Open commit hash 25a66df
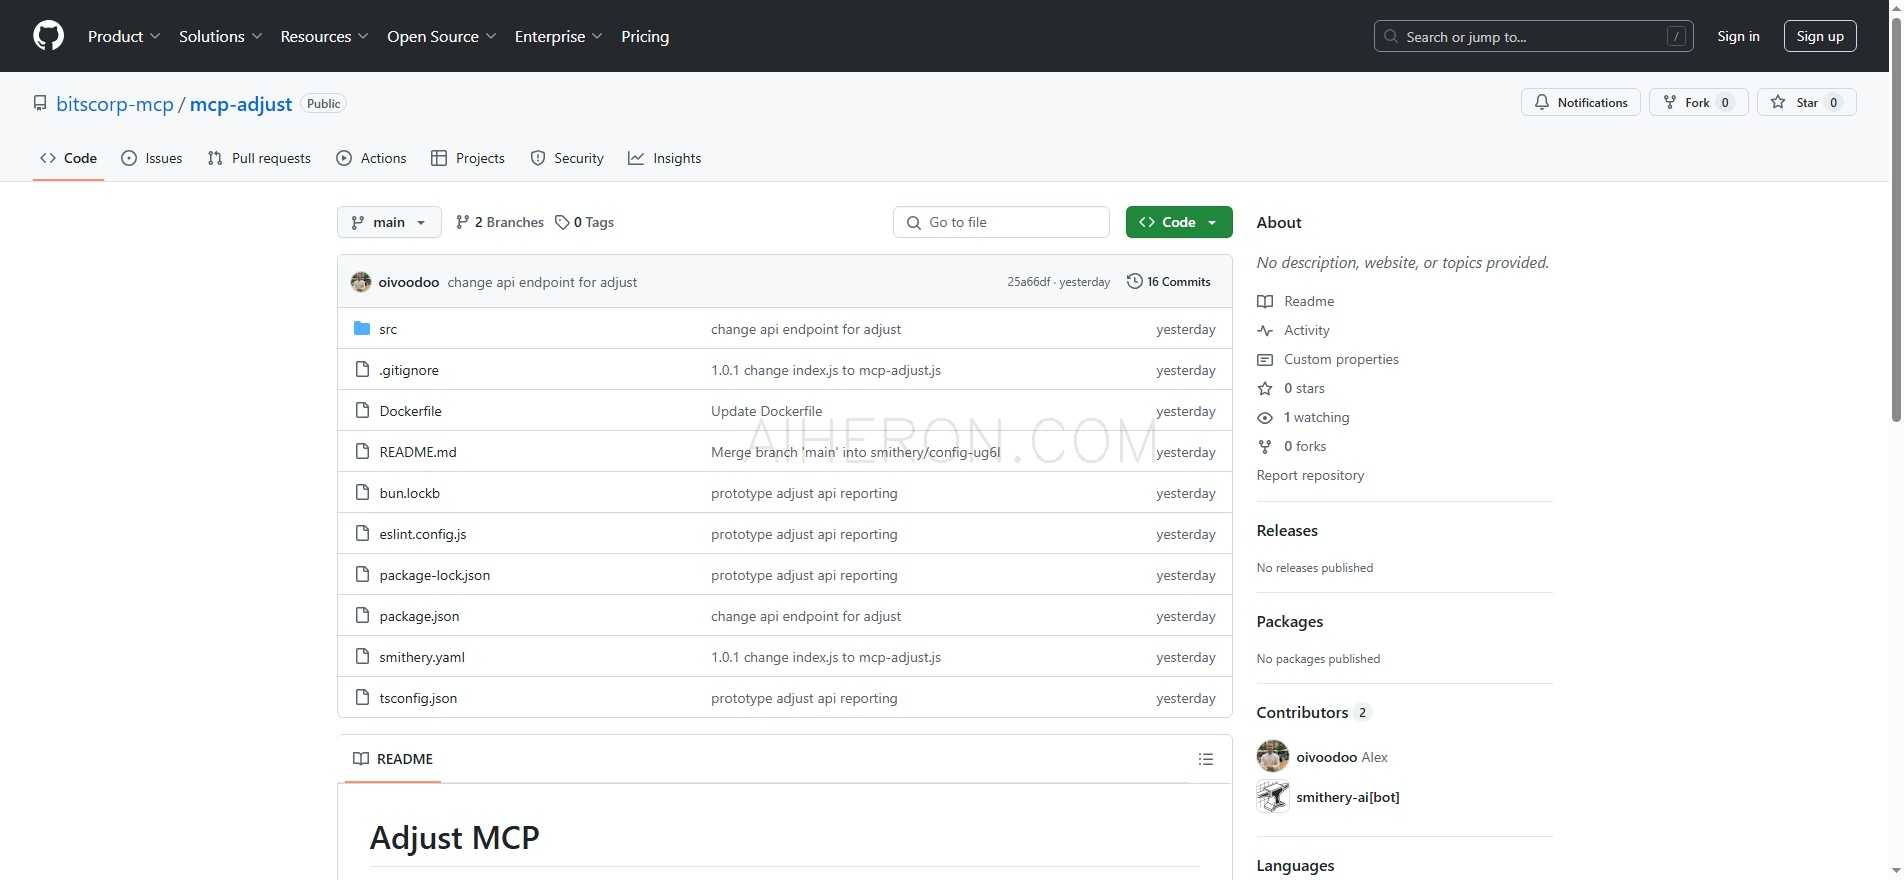The image size is (1904, 880). (x=1028, y=282)
